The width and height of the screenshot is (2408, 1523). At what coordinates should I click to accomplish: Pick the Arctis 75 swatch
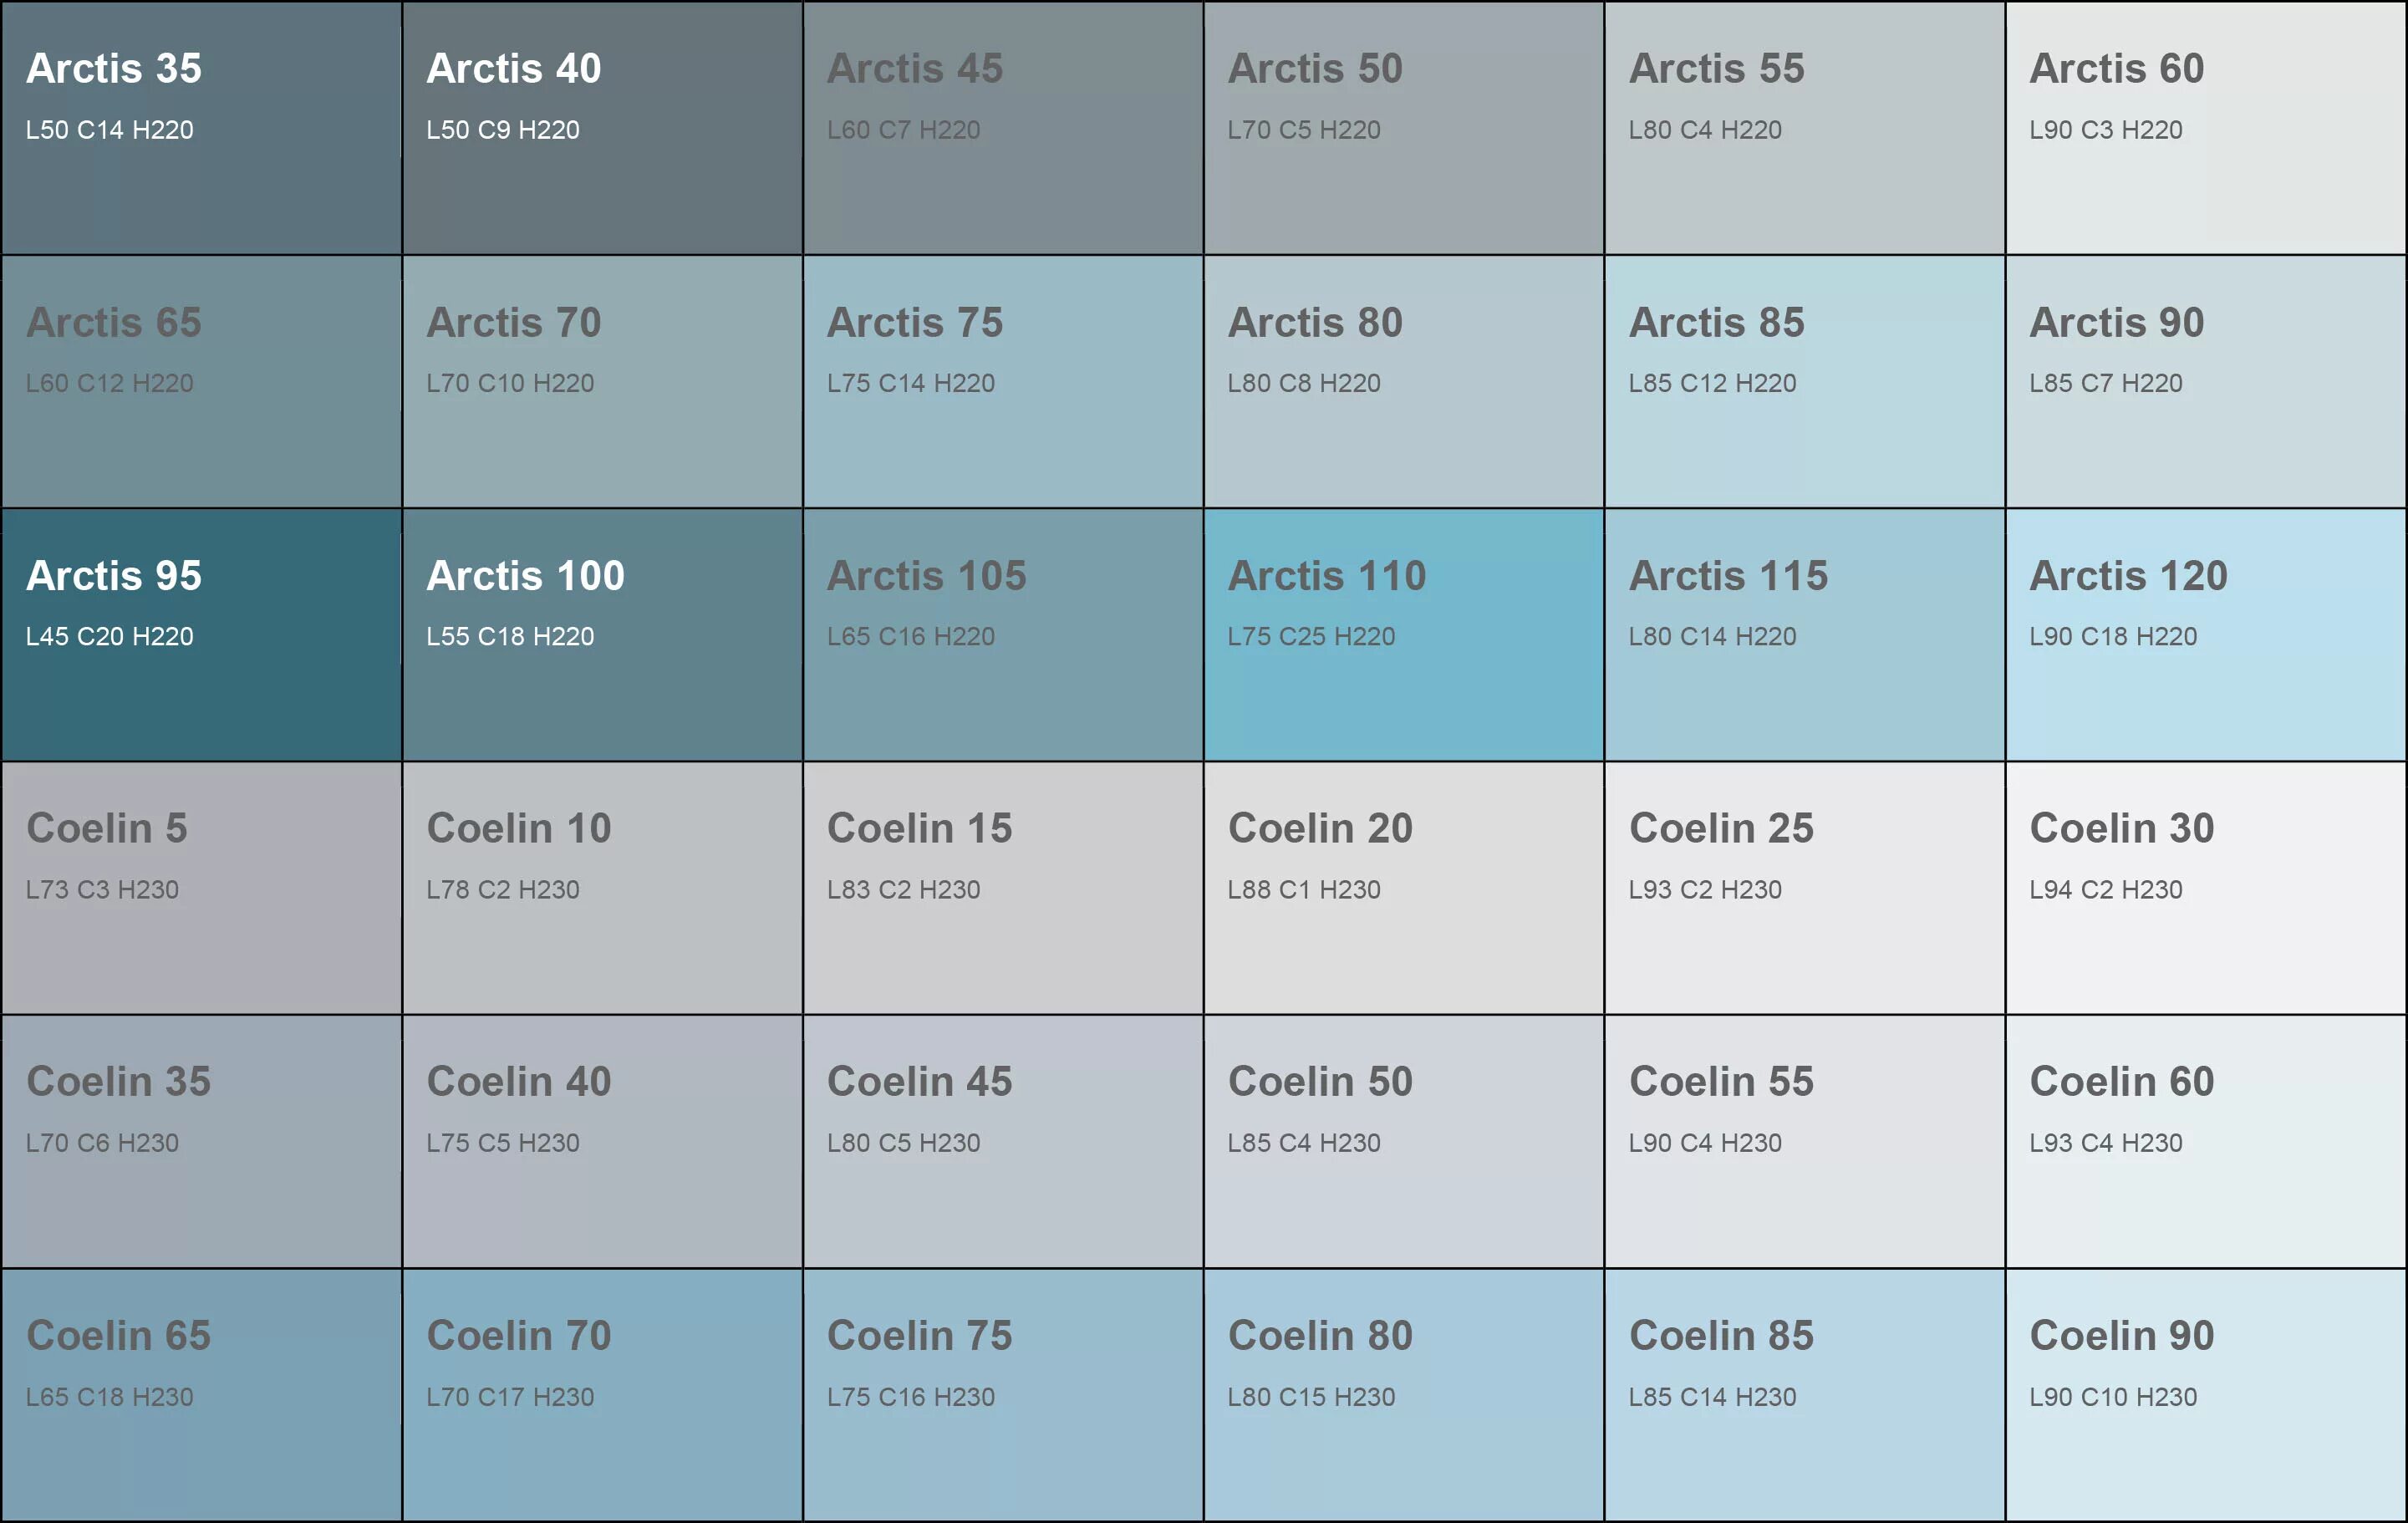1003,381
